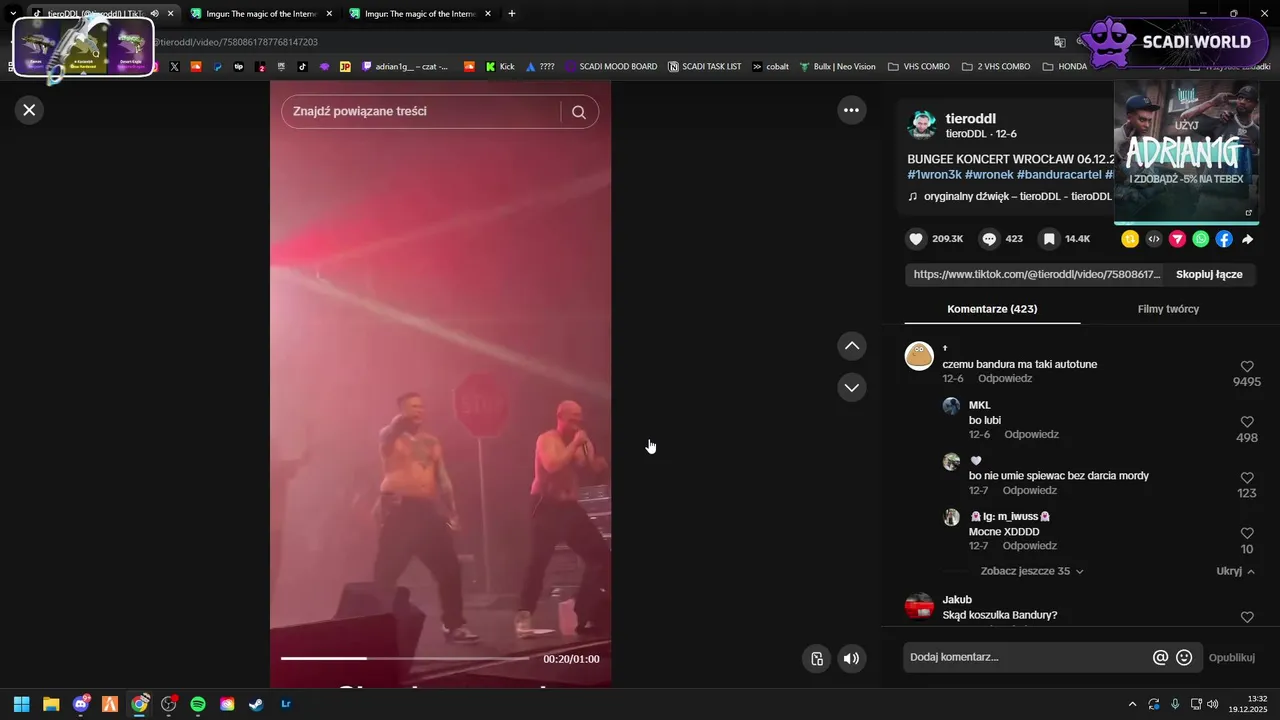Open the #banduracartel hashtag link
The width and height of the screenshot is (1280, 720).
[1059, 174]
